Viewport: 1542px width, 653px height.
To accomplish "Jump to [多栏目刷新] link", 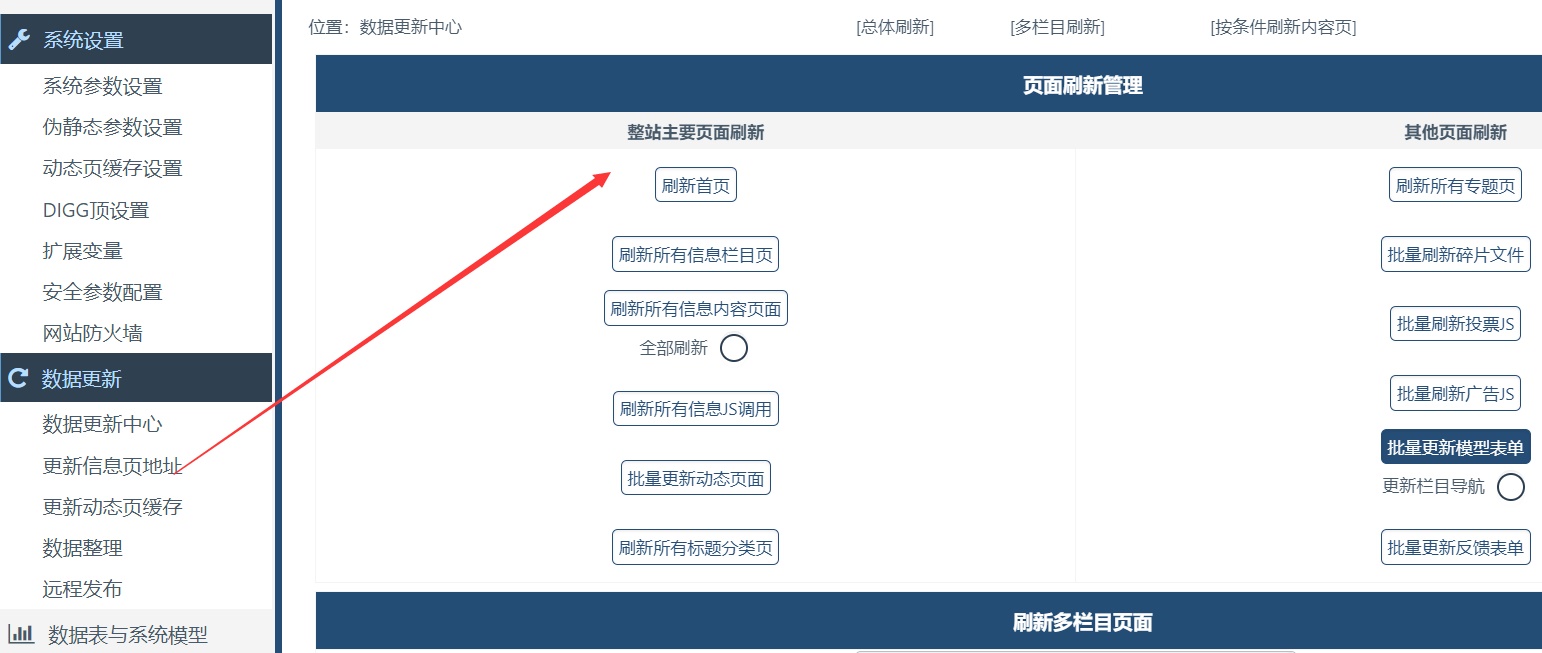I will [x=1057, y=28].
